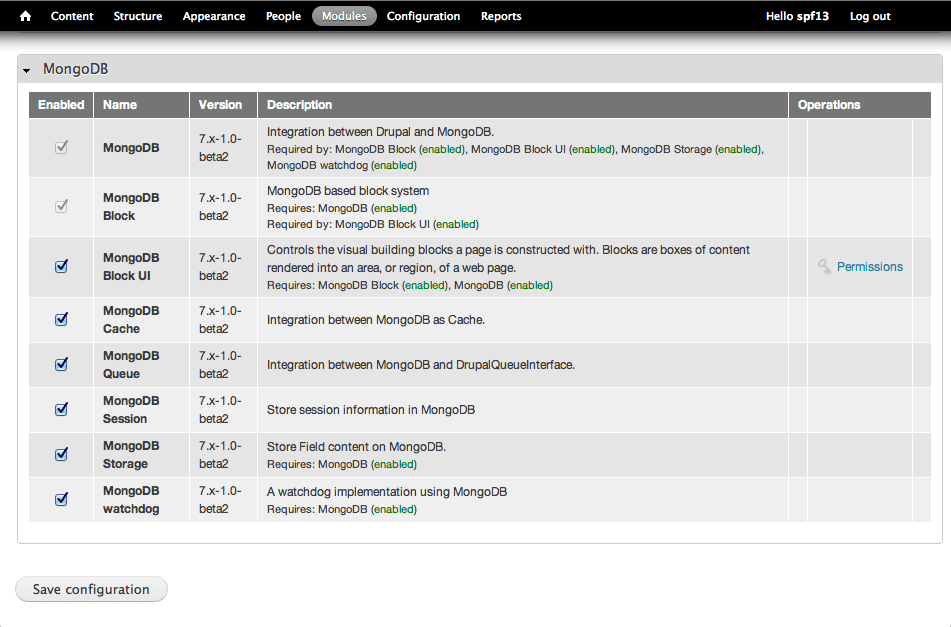Click the Permissions key icon for MongoDB Block UI
Viewport: 951px width, 627px height.
tap(824, 266)
